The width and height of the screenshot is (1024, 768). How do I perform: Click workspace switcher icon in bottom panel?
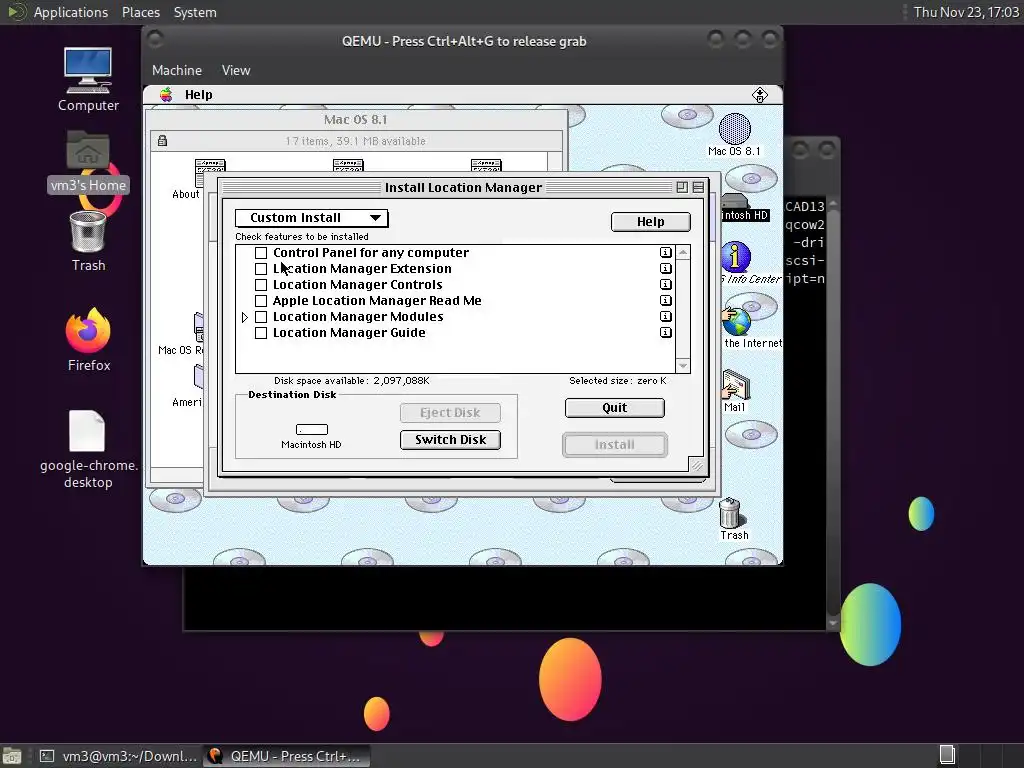click(x=947, y=756)
